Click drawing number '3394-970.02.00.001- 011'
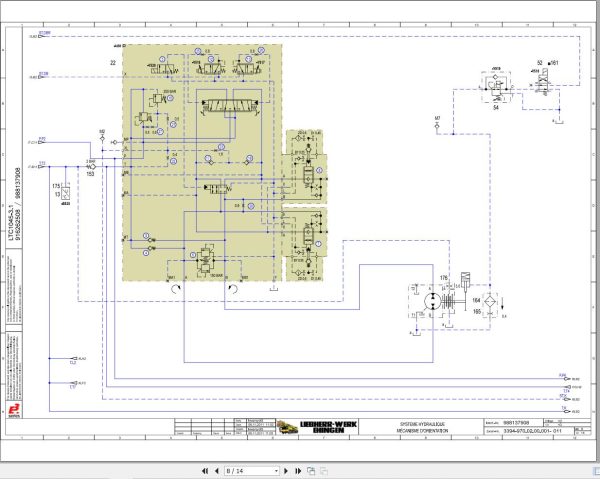This screenshot has width=600, height=479. [532, 431]
